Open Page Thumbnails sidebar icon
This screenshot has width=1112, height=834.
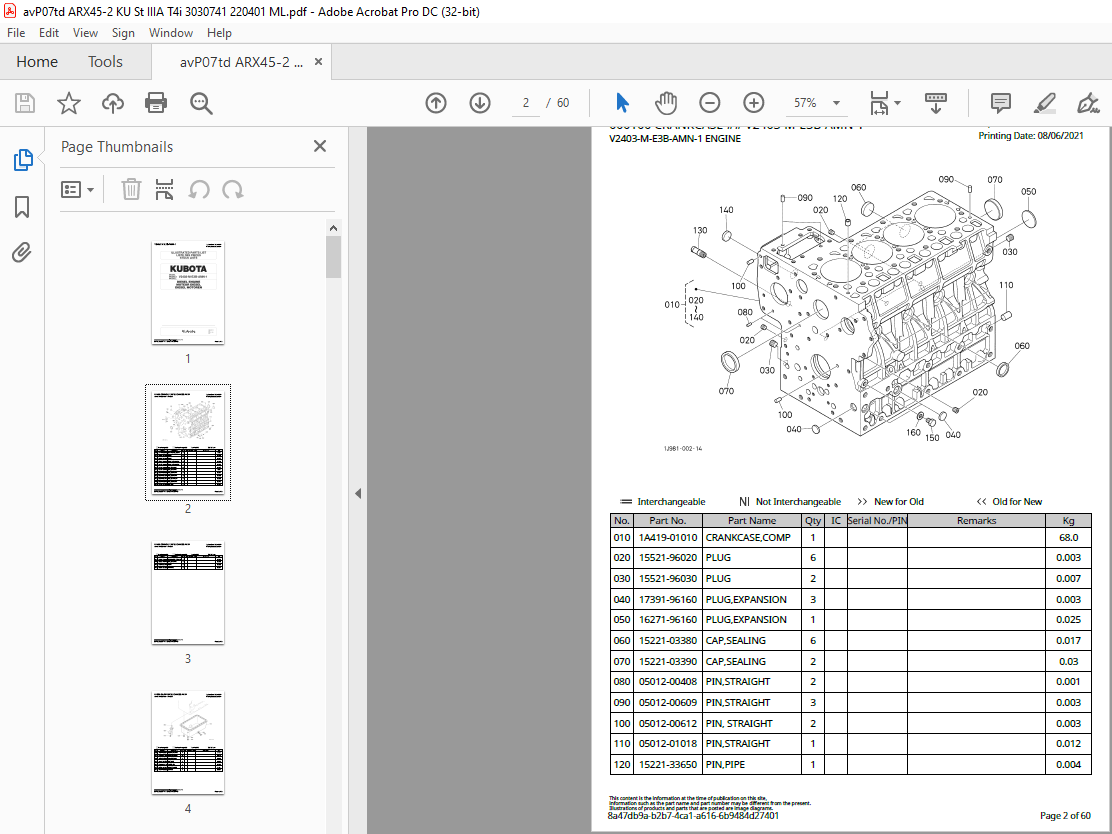click(x=23, y=160)
